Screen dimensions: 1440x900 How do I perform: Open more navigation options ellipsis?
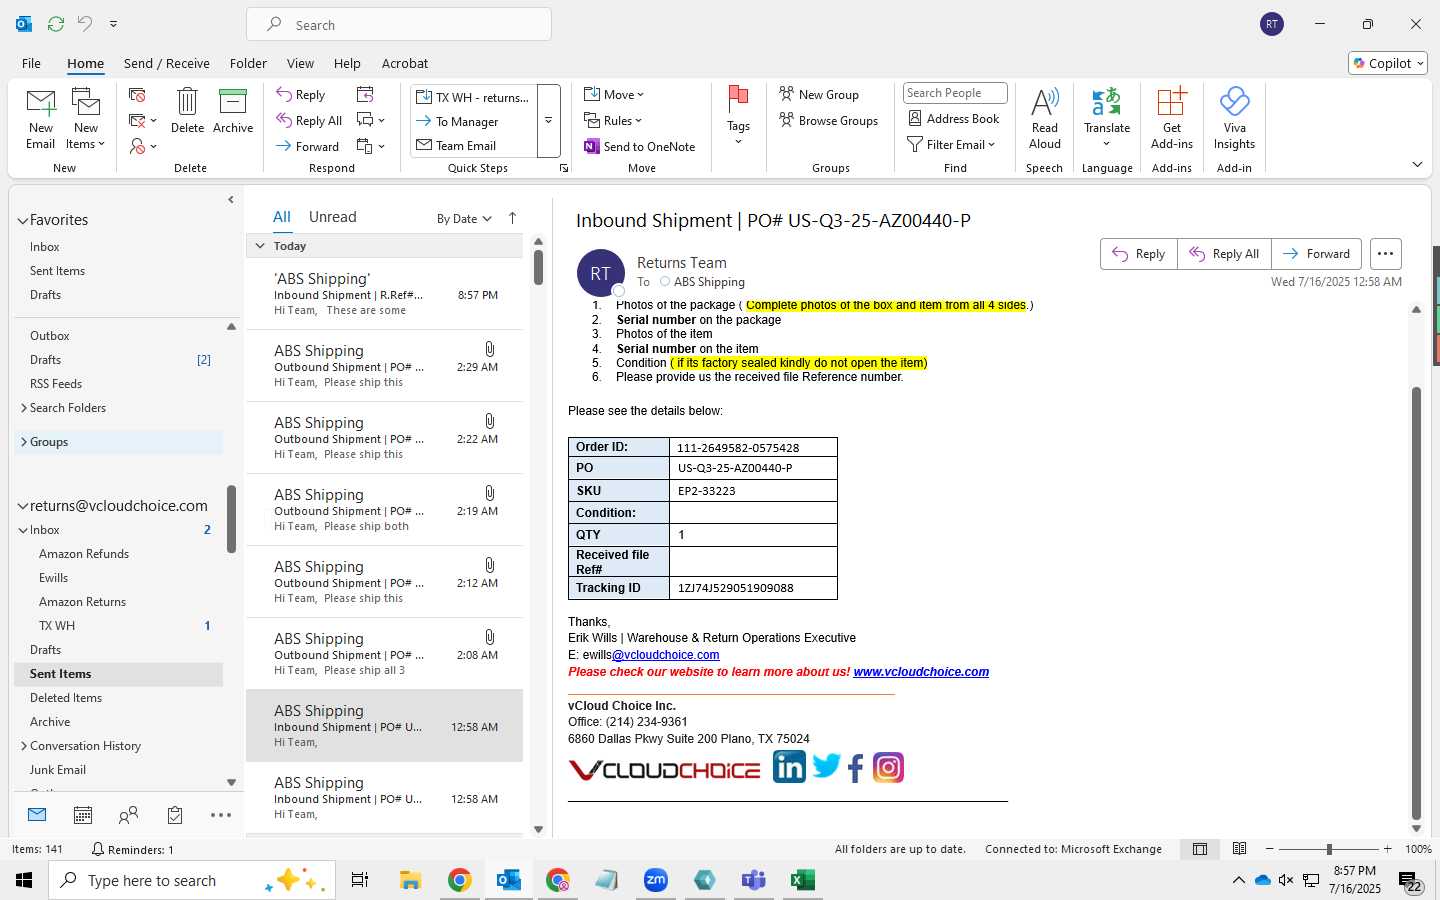[x=221, y=815]
